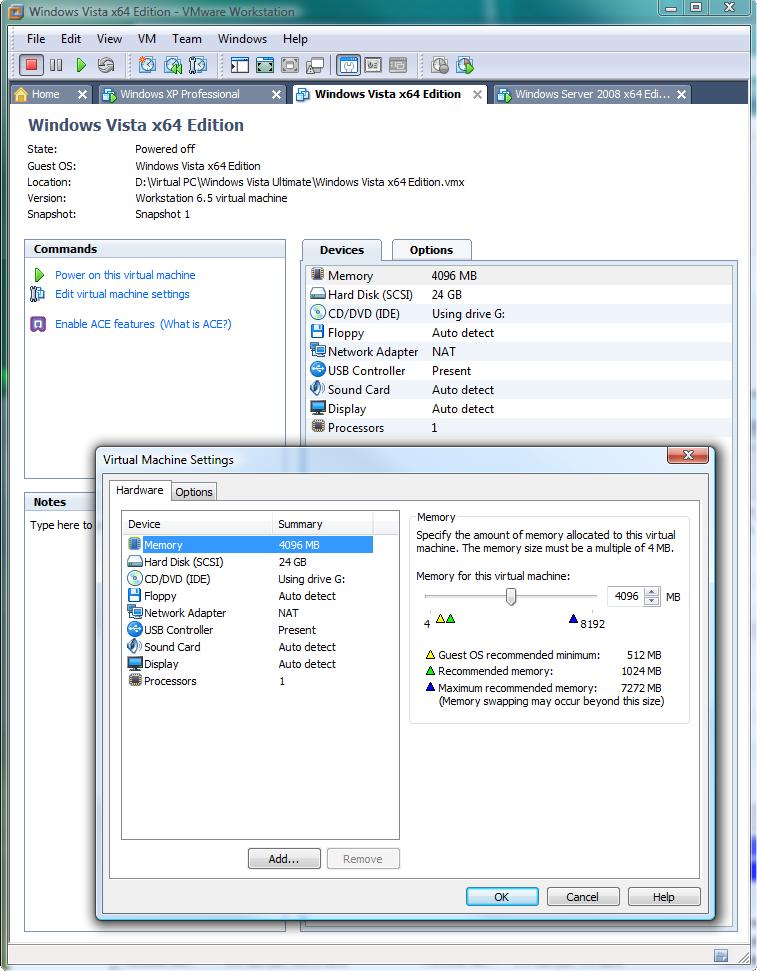Image resolution: width=757 pixels, height=971 pixels.
Task: Select the highlighted Summary view toolbar icon
Action: click(349, 65)
